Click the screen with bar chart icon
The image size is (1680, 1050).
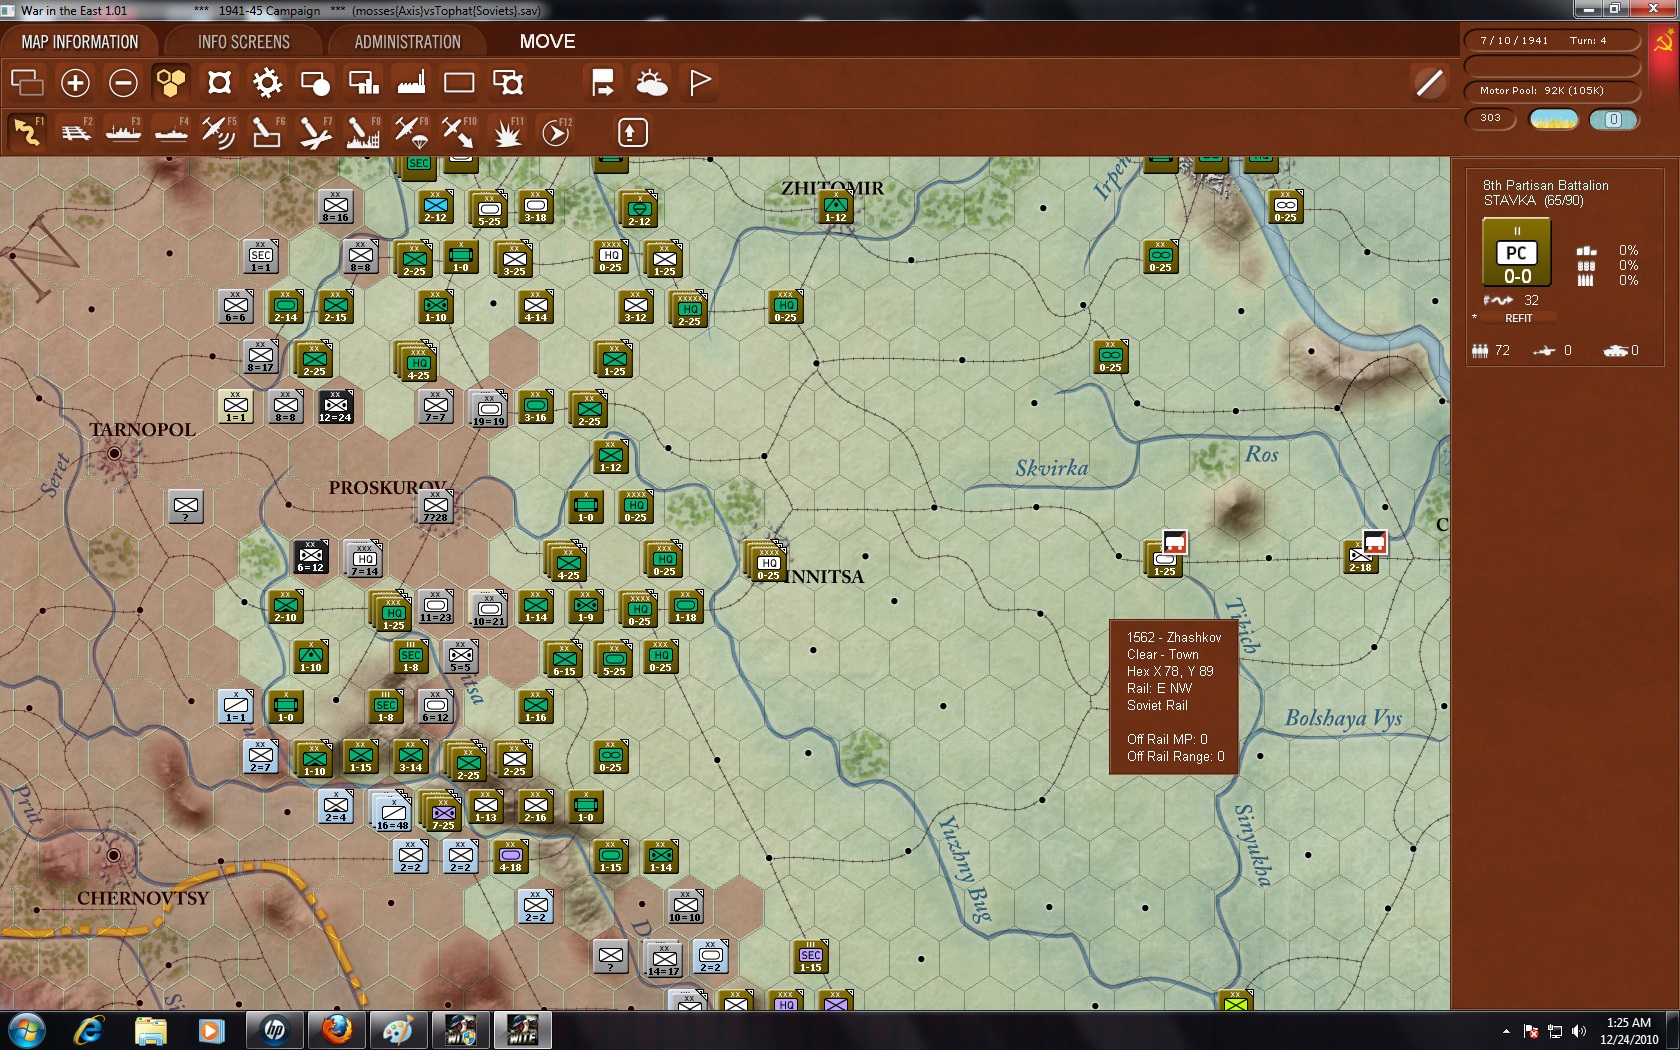(x=363, y=82)
